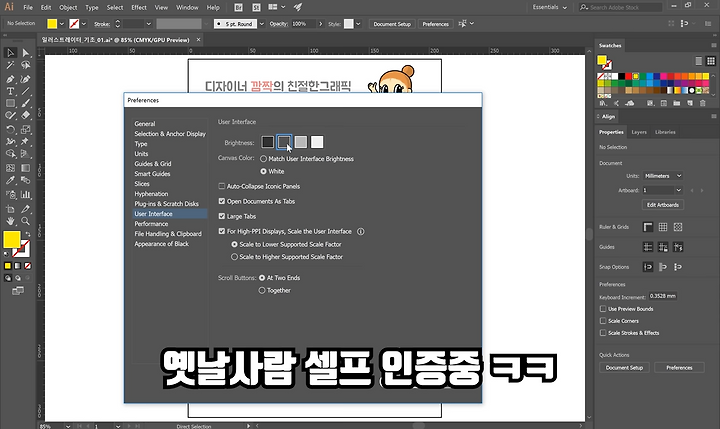Select the Gradient tool

26,168
